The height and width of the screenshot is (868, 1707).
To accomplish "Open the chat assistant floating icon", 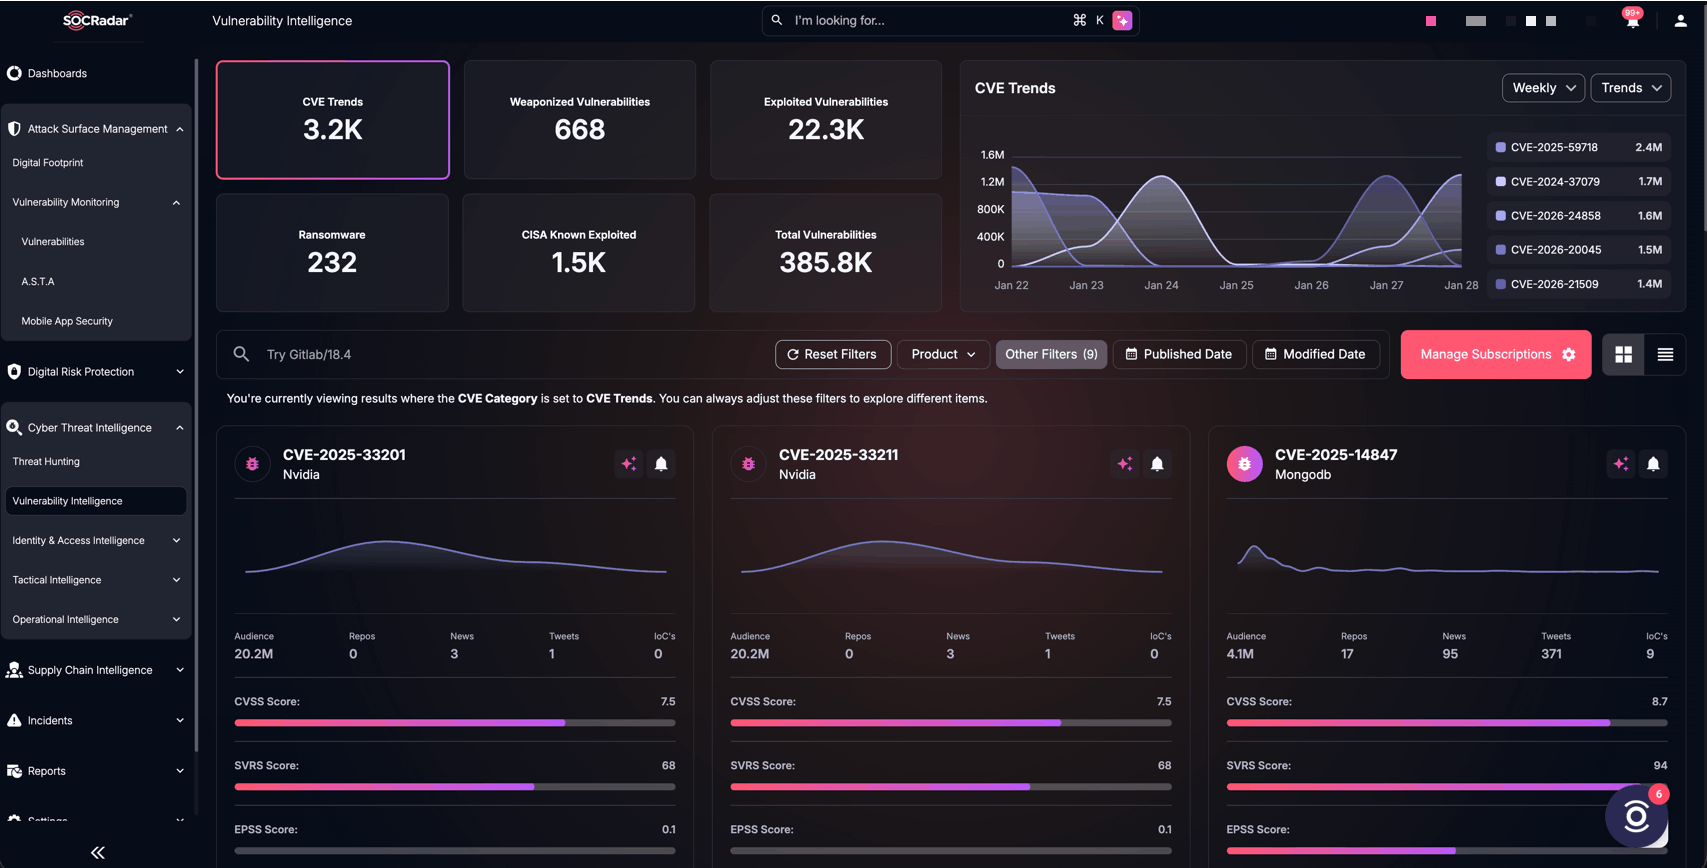I will pyautogui.click(x=1636, y=816).
